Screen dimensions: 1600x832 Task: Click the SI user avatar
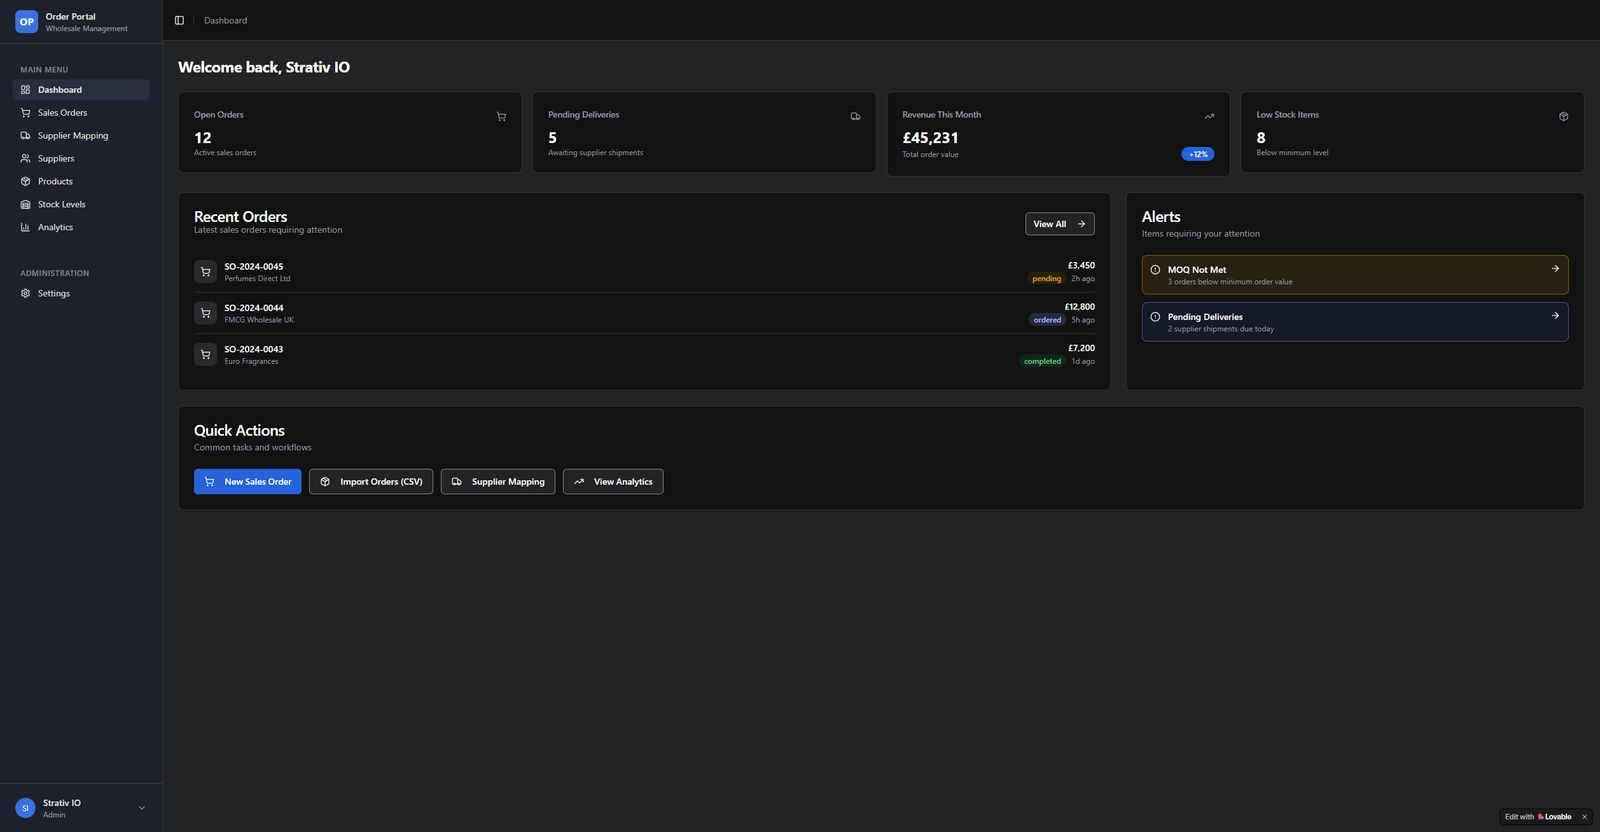pyautogui.click(x=26, y=808)
